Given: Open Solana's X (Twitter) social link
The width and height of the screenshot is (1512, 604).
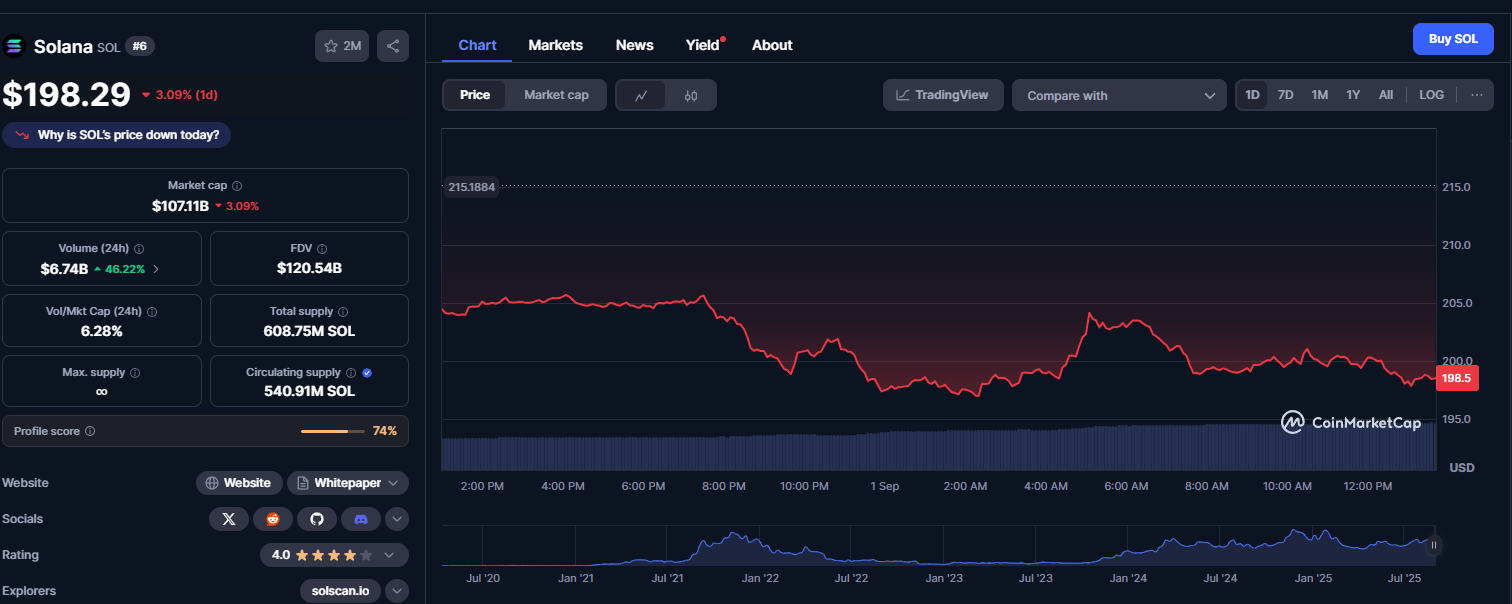Looking at the screenshot, I should 229,519.
